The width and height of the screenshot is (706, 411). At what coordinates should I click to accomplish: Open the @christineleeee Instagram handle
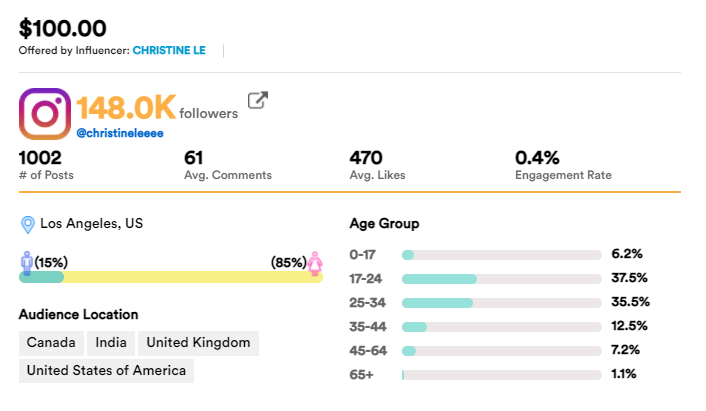120,132
